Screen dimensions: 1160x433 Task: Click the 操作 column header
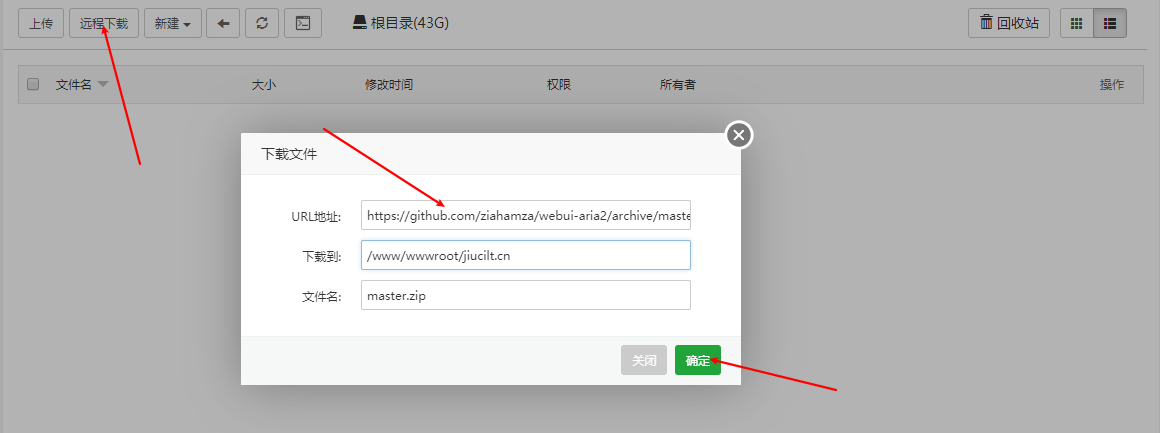click(1112, 84)
